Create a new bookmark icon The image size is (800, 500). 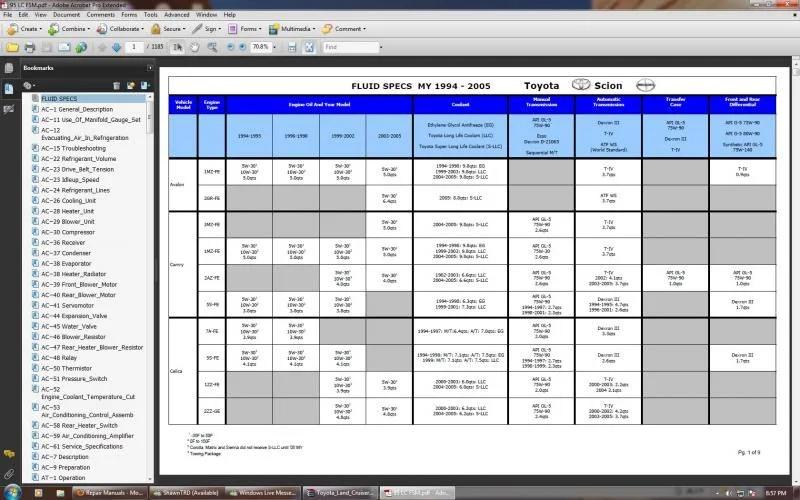point(131,86)
